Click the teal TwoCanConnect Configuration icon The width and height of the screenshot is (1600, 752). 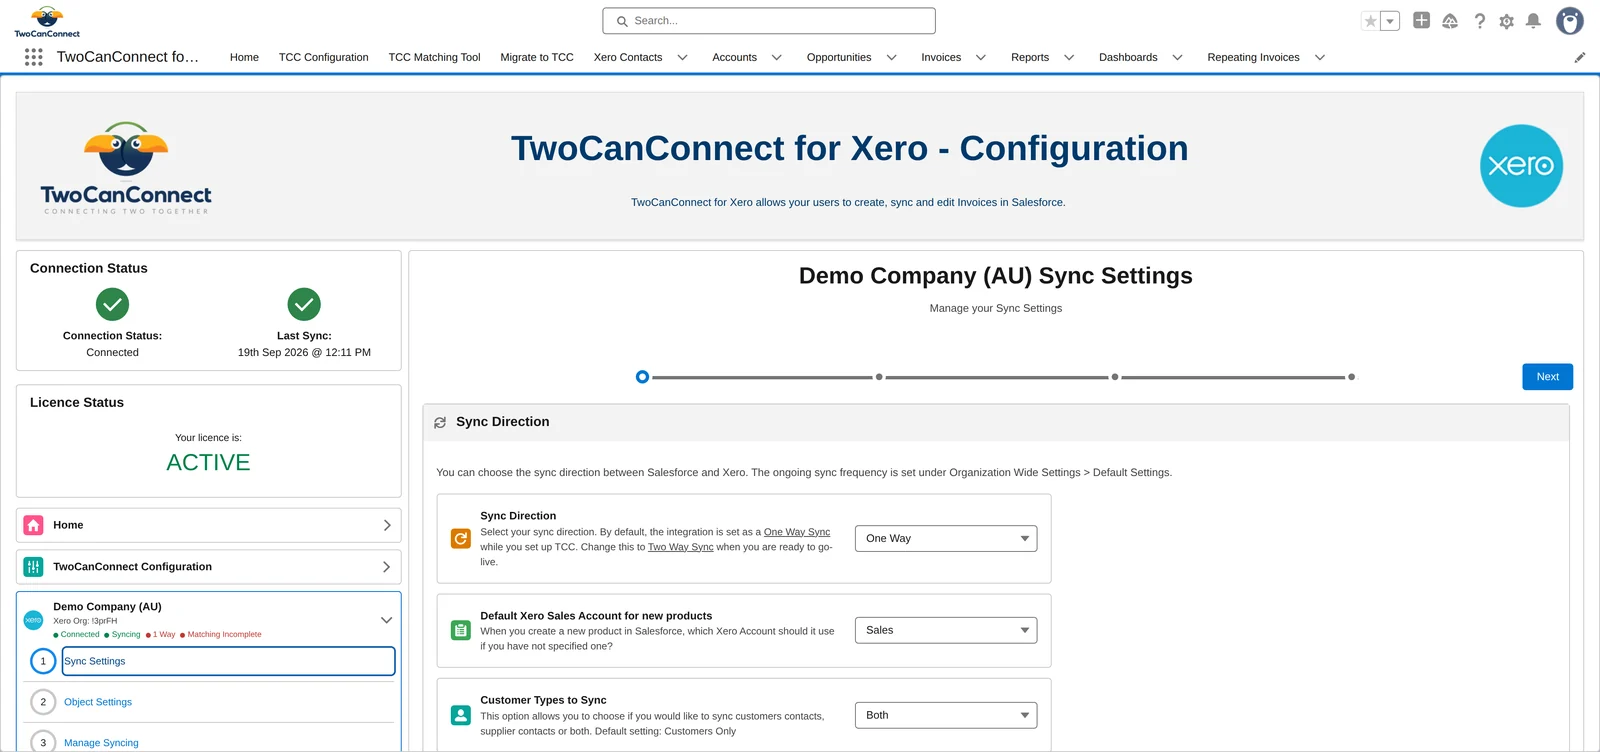34,567
